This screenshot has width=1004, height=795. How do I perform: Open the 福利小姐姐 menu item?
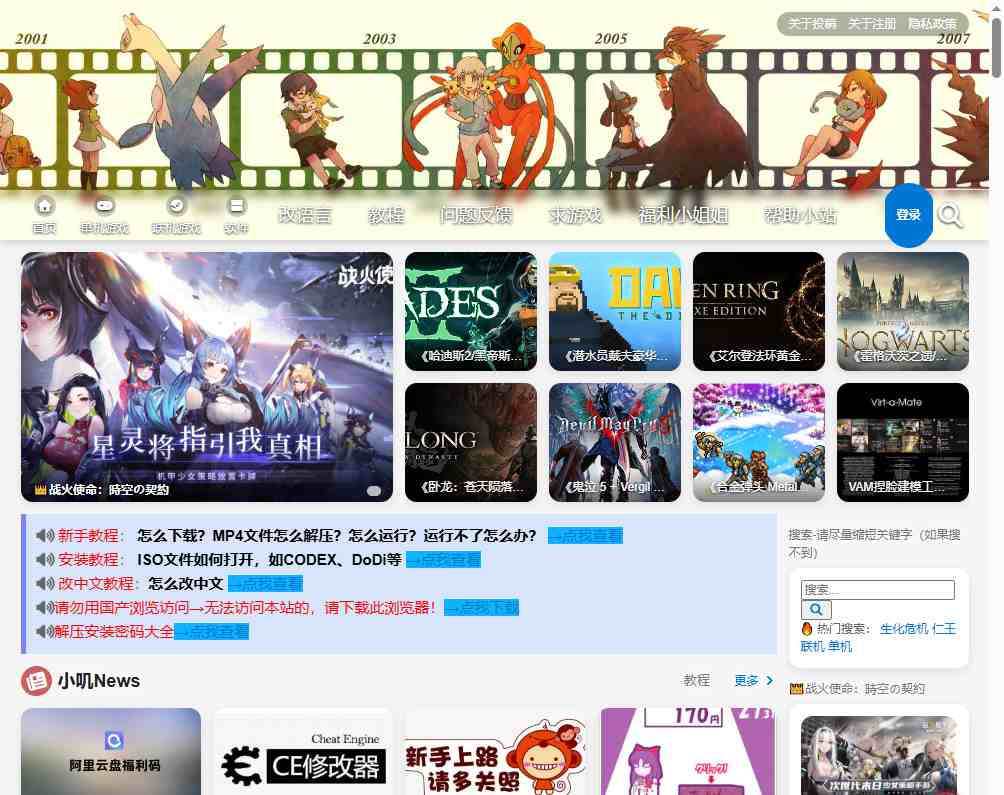tap(683, 216)
